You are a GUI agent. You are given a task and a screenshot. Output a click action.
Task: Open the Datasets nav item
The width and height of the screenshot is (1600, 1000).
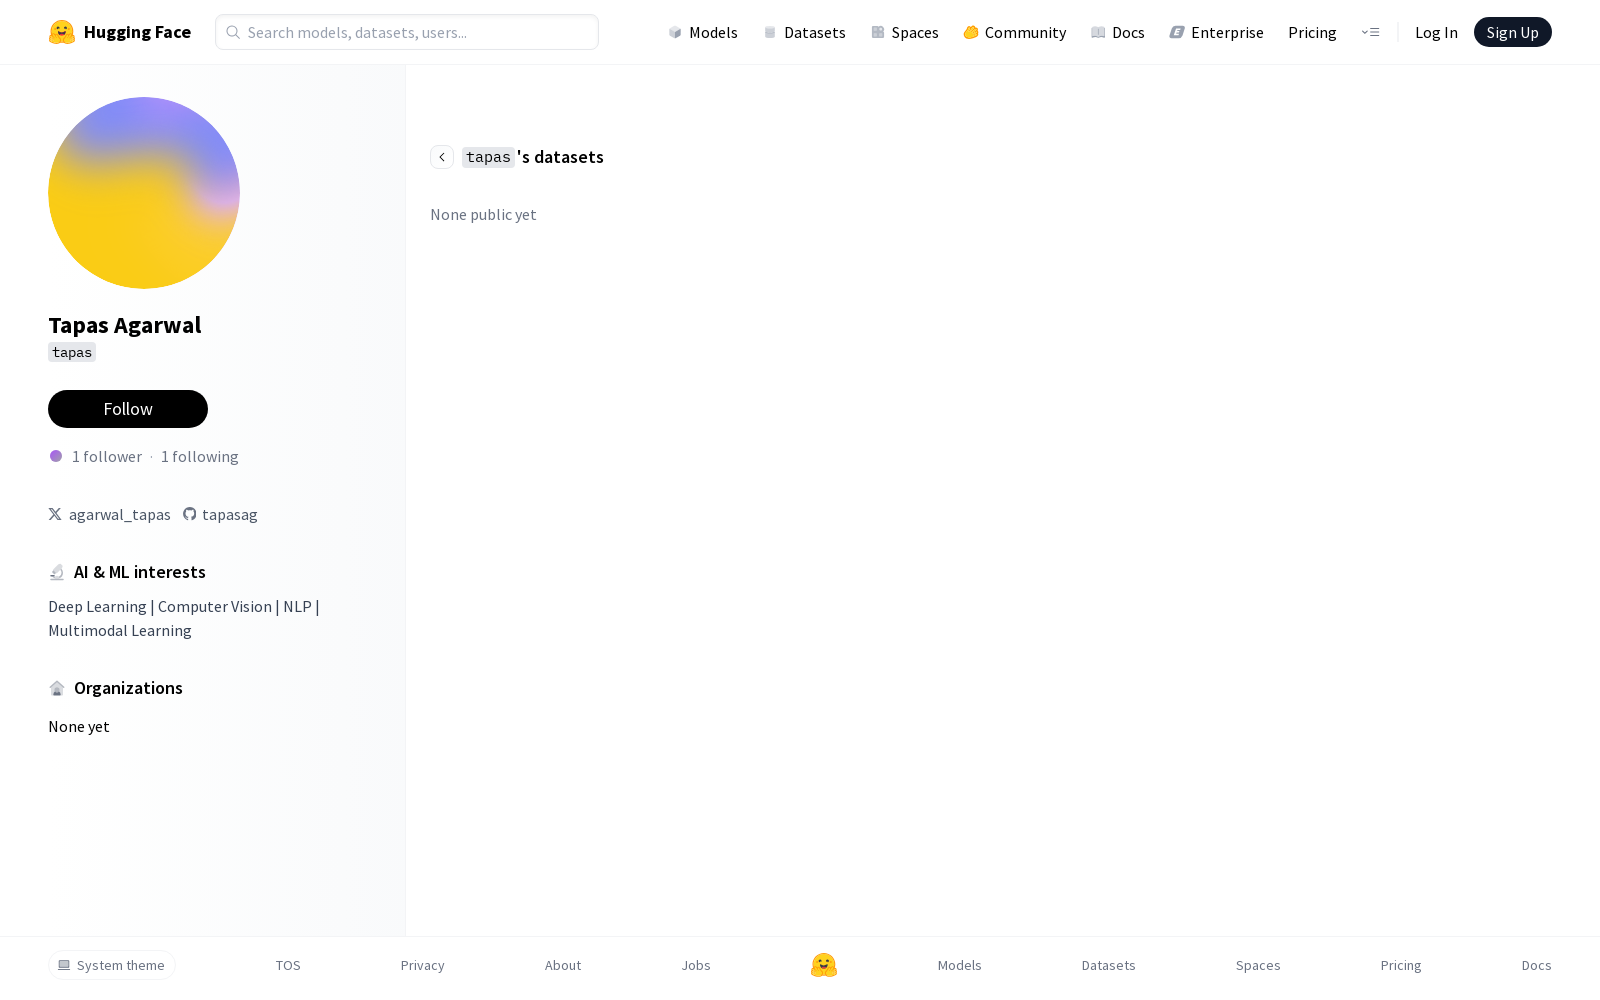(x=804, y=32)
